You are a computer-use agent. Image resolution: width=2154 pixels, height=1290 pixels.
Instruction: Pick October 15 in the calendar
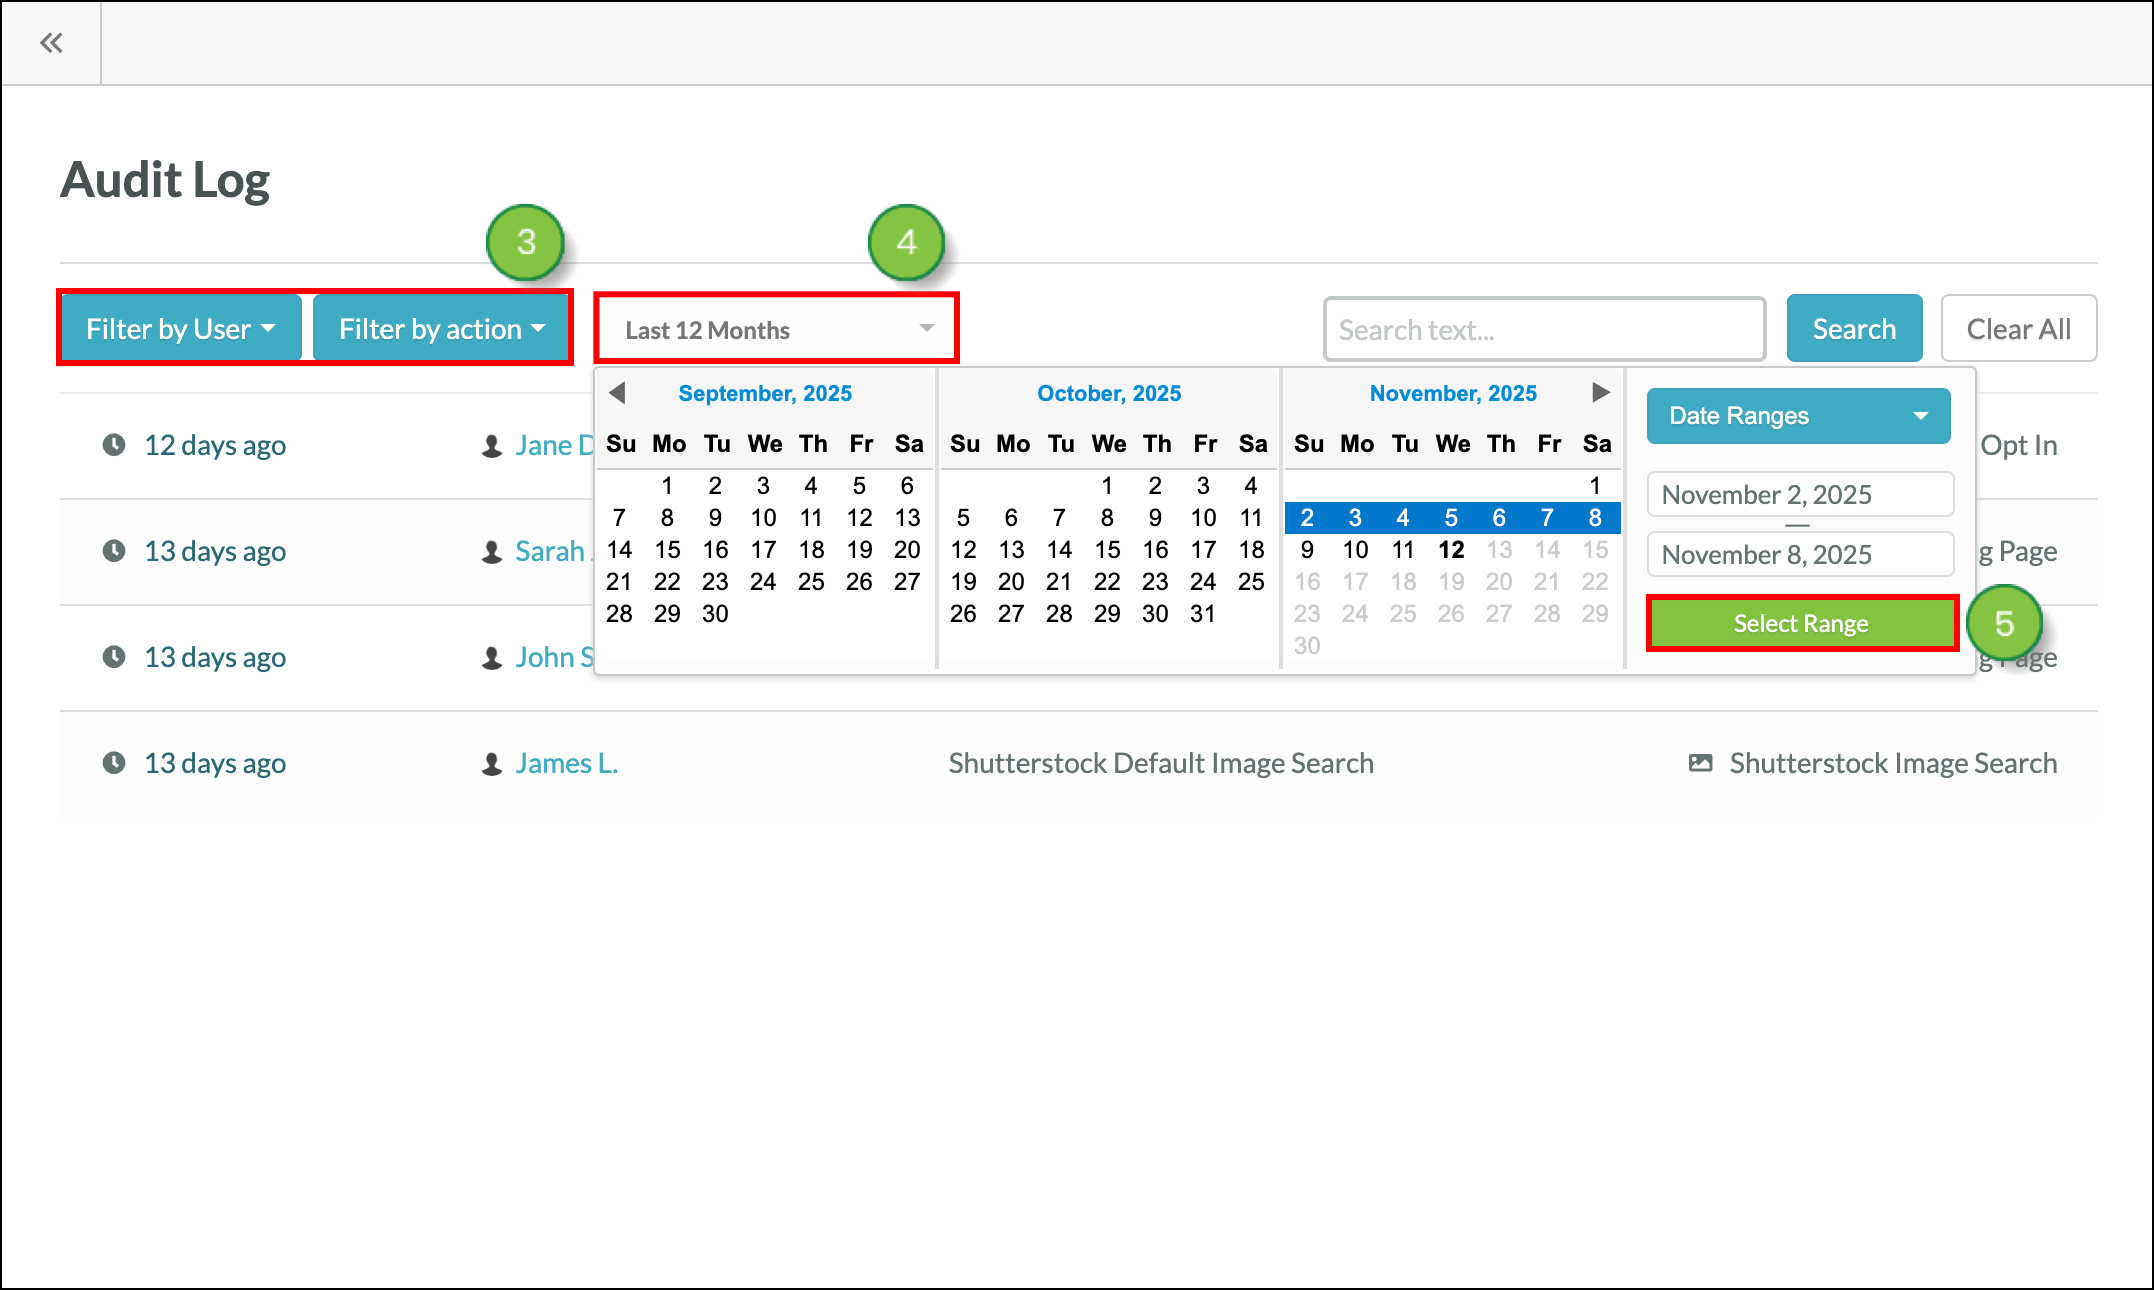pos(1107,550)
